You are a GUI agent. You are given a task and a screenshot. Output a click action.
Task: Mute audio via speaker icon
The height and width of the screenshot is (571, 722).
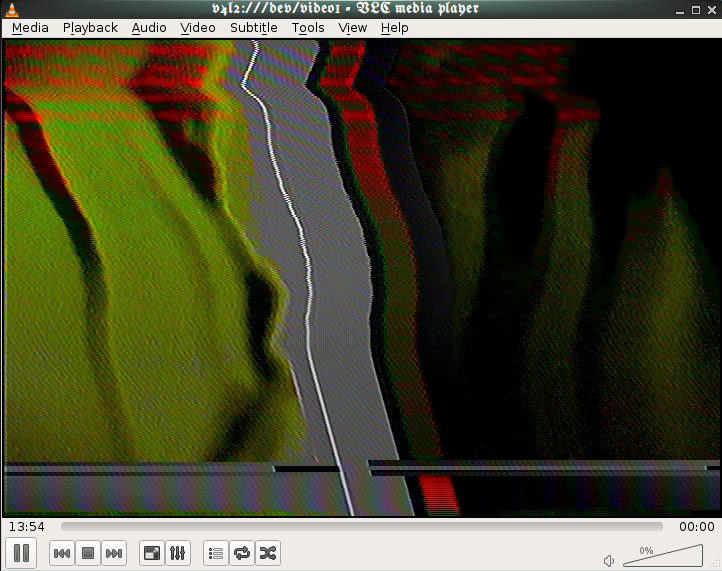[x=609, y=560]
